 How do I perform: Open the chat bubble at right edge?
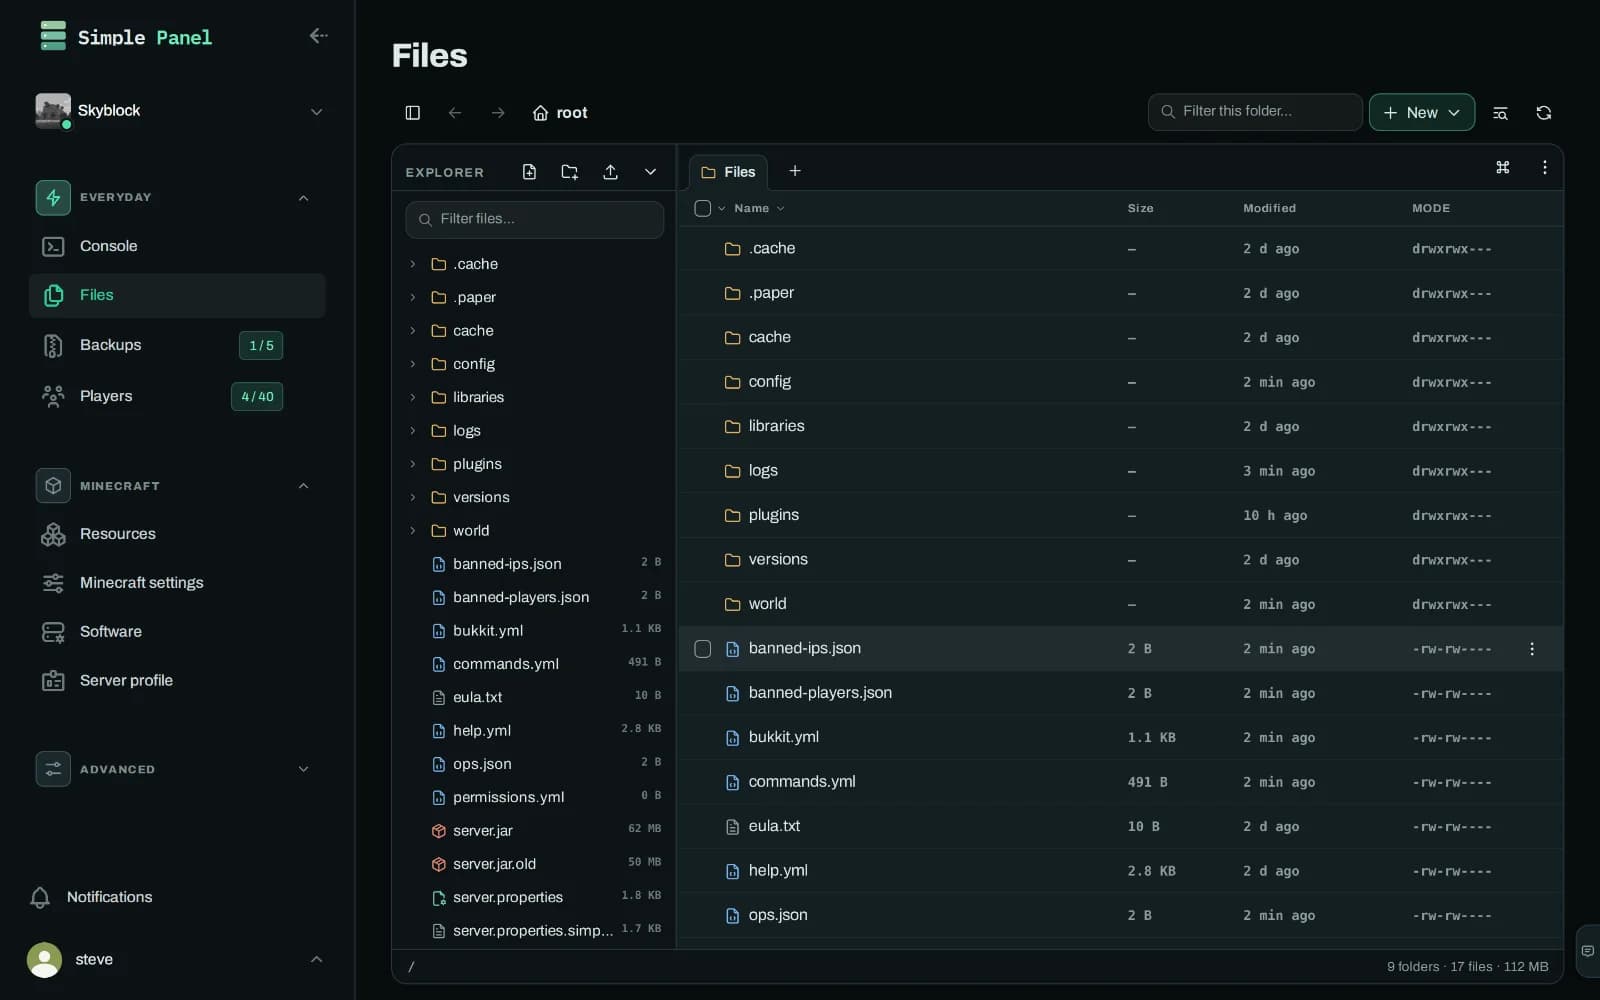pos(1587,951)
